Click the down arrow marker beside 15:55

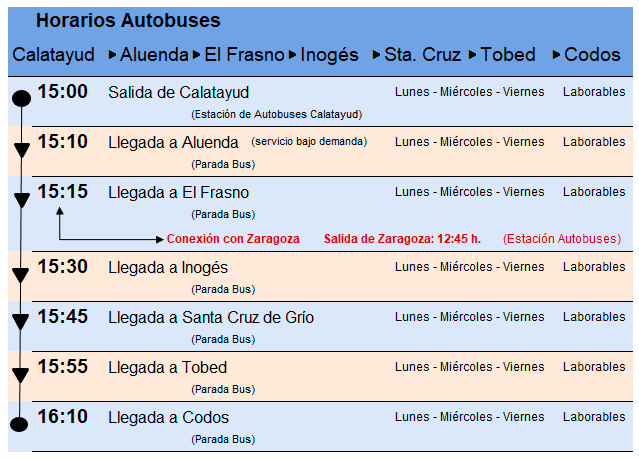[20, 375]
